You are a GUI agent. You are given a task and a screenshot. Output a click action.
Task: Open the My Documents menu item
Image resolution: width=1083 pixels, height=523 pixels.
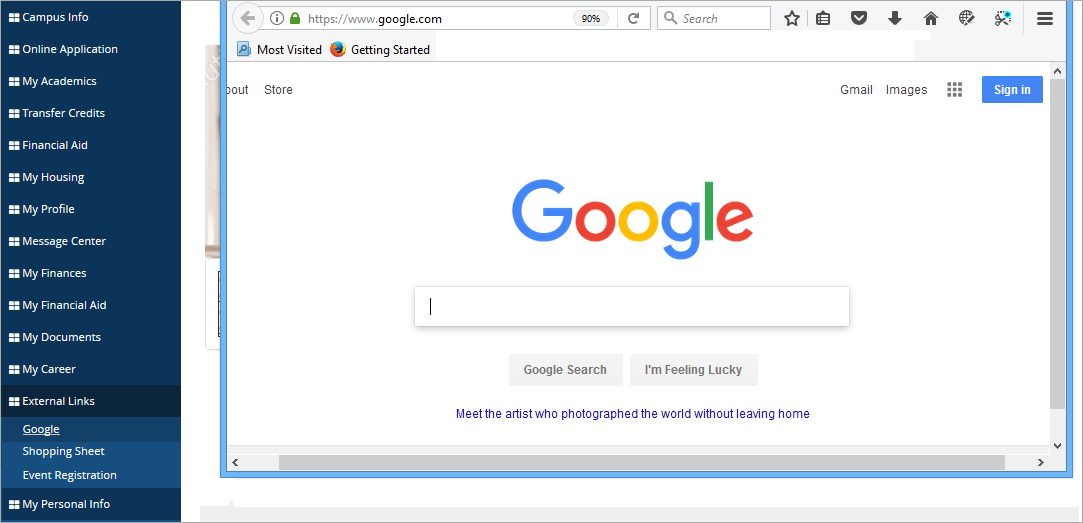pos(90,337)
